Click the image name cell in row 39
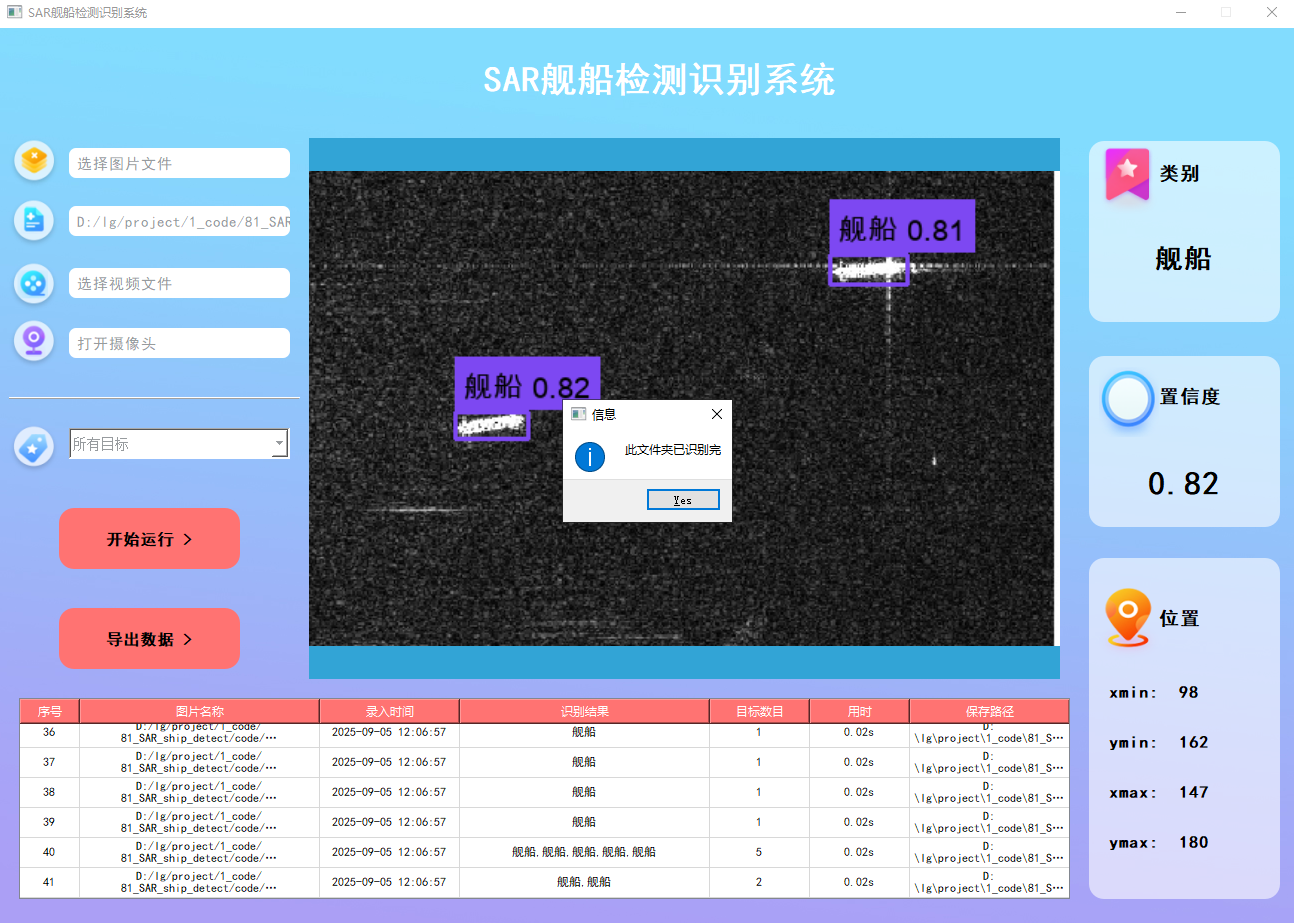 coord(199,822)
